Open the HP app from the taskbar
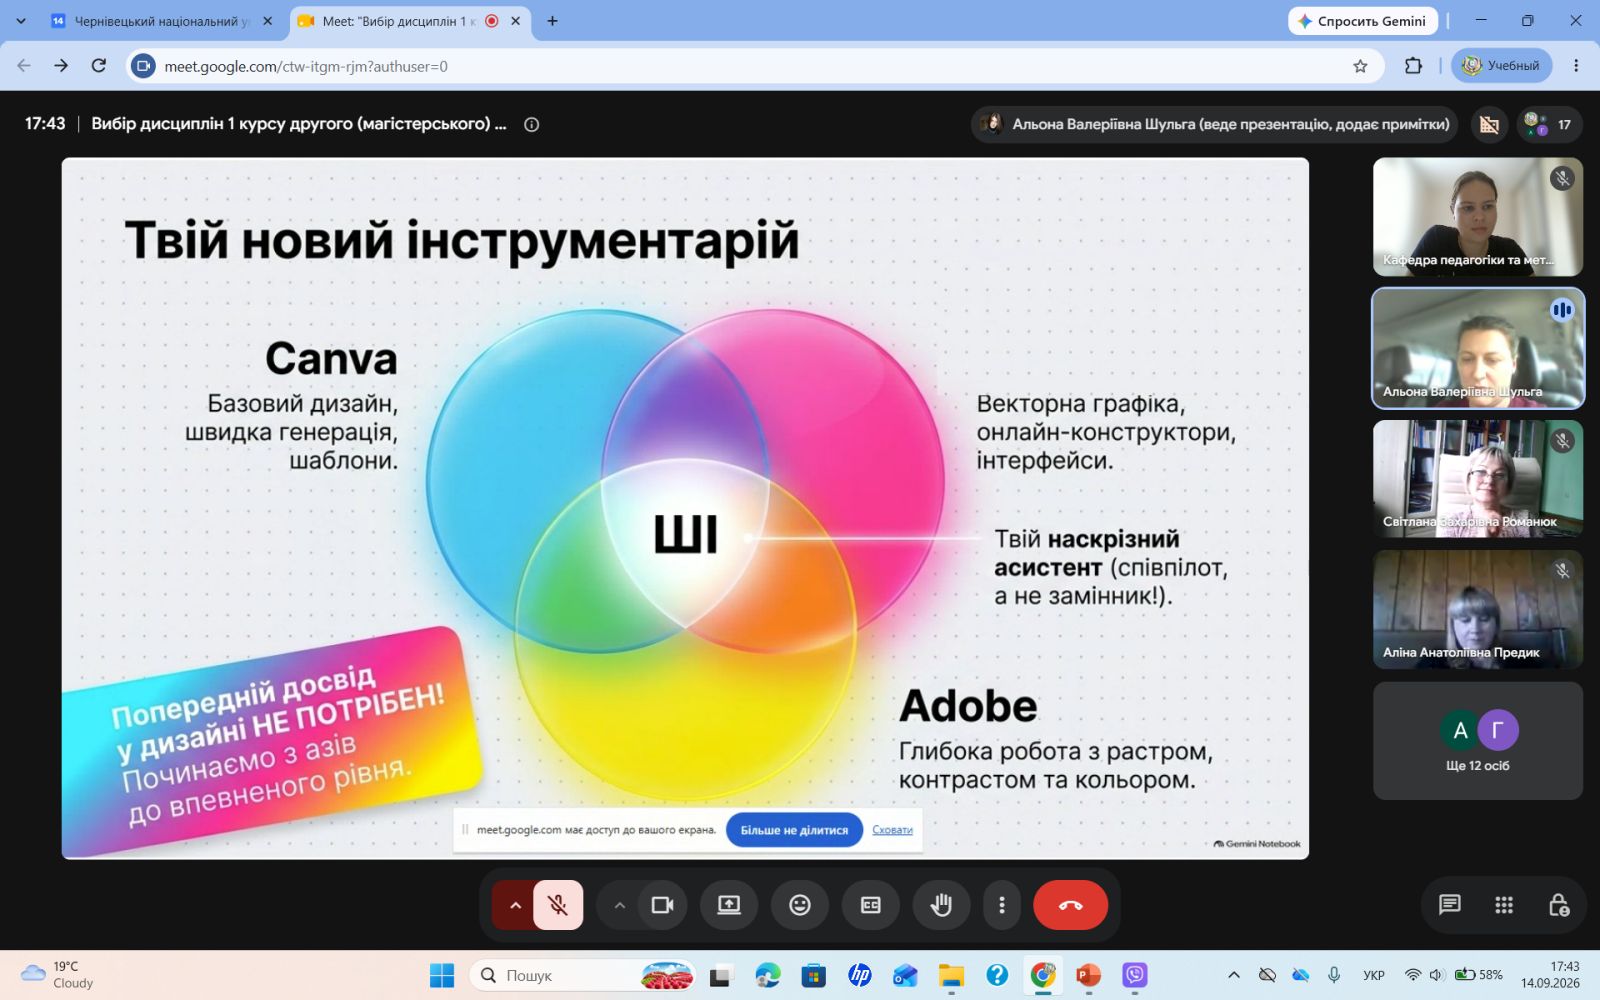The image size is (1600, 1000). pos(859,975)
